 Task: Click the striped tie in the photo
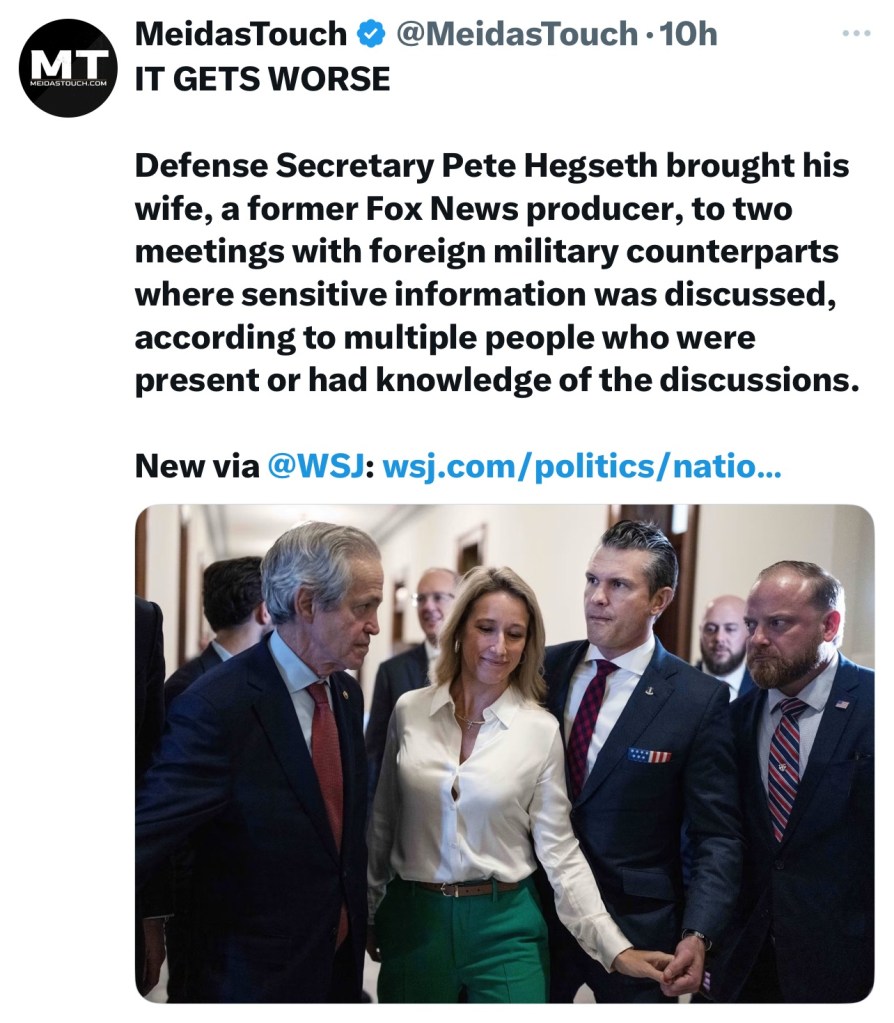[785, 765]
